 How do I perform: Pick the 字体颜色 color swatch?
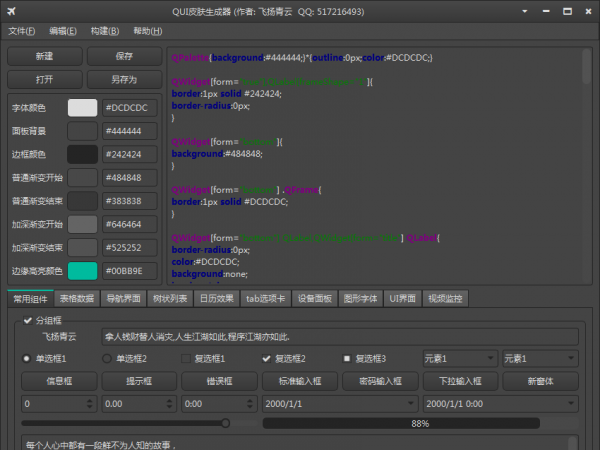[x=82, y=107]
